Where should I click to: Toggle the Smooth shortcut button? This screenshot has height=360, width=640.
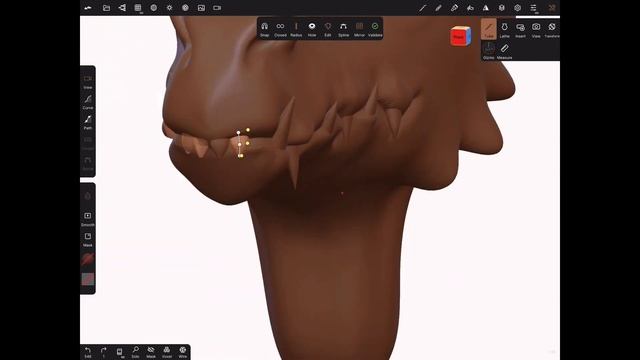88,219
